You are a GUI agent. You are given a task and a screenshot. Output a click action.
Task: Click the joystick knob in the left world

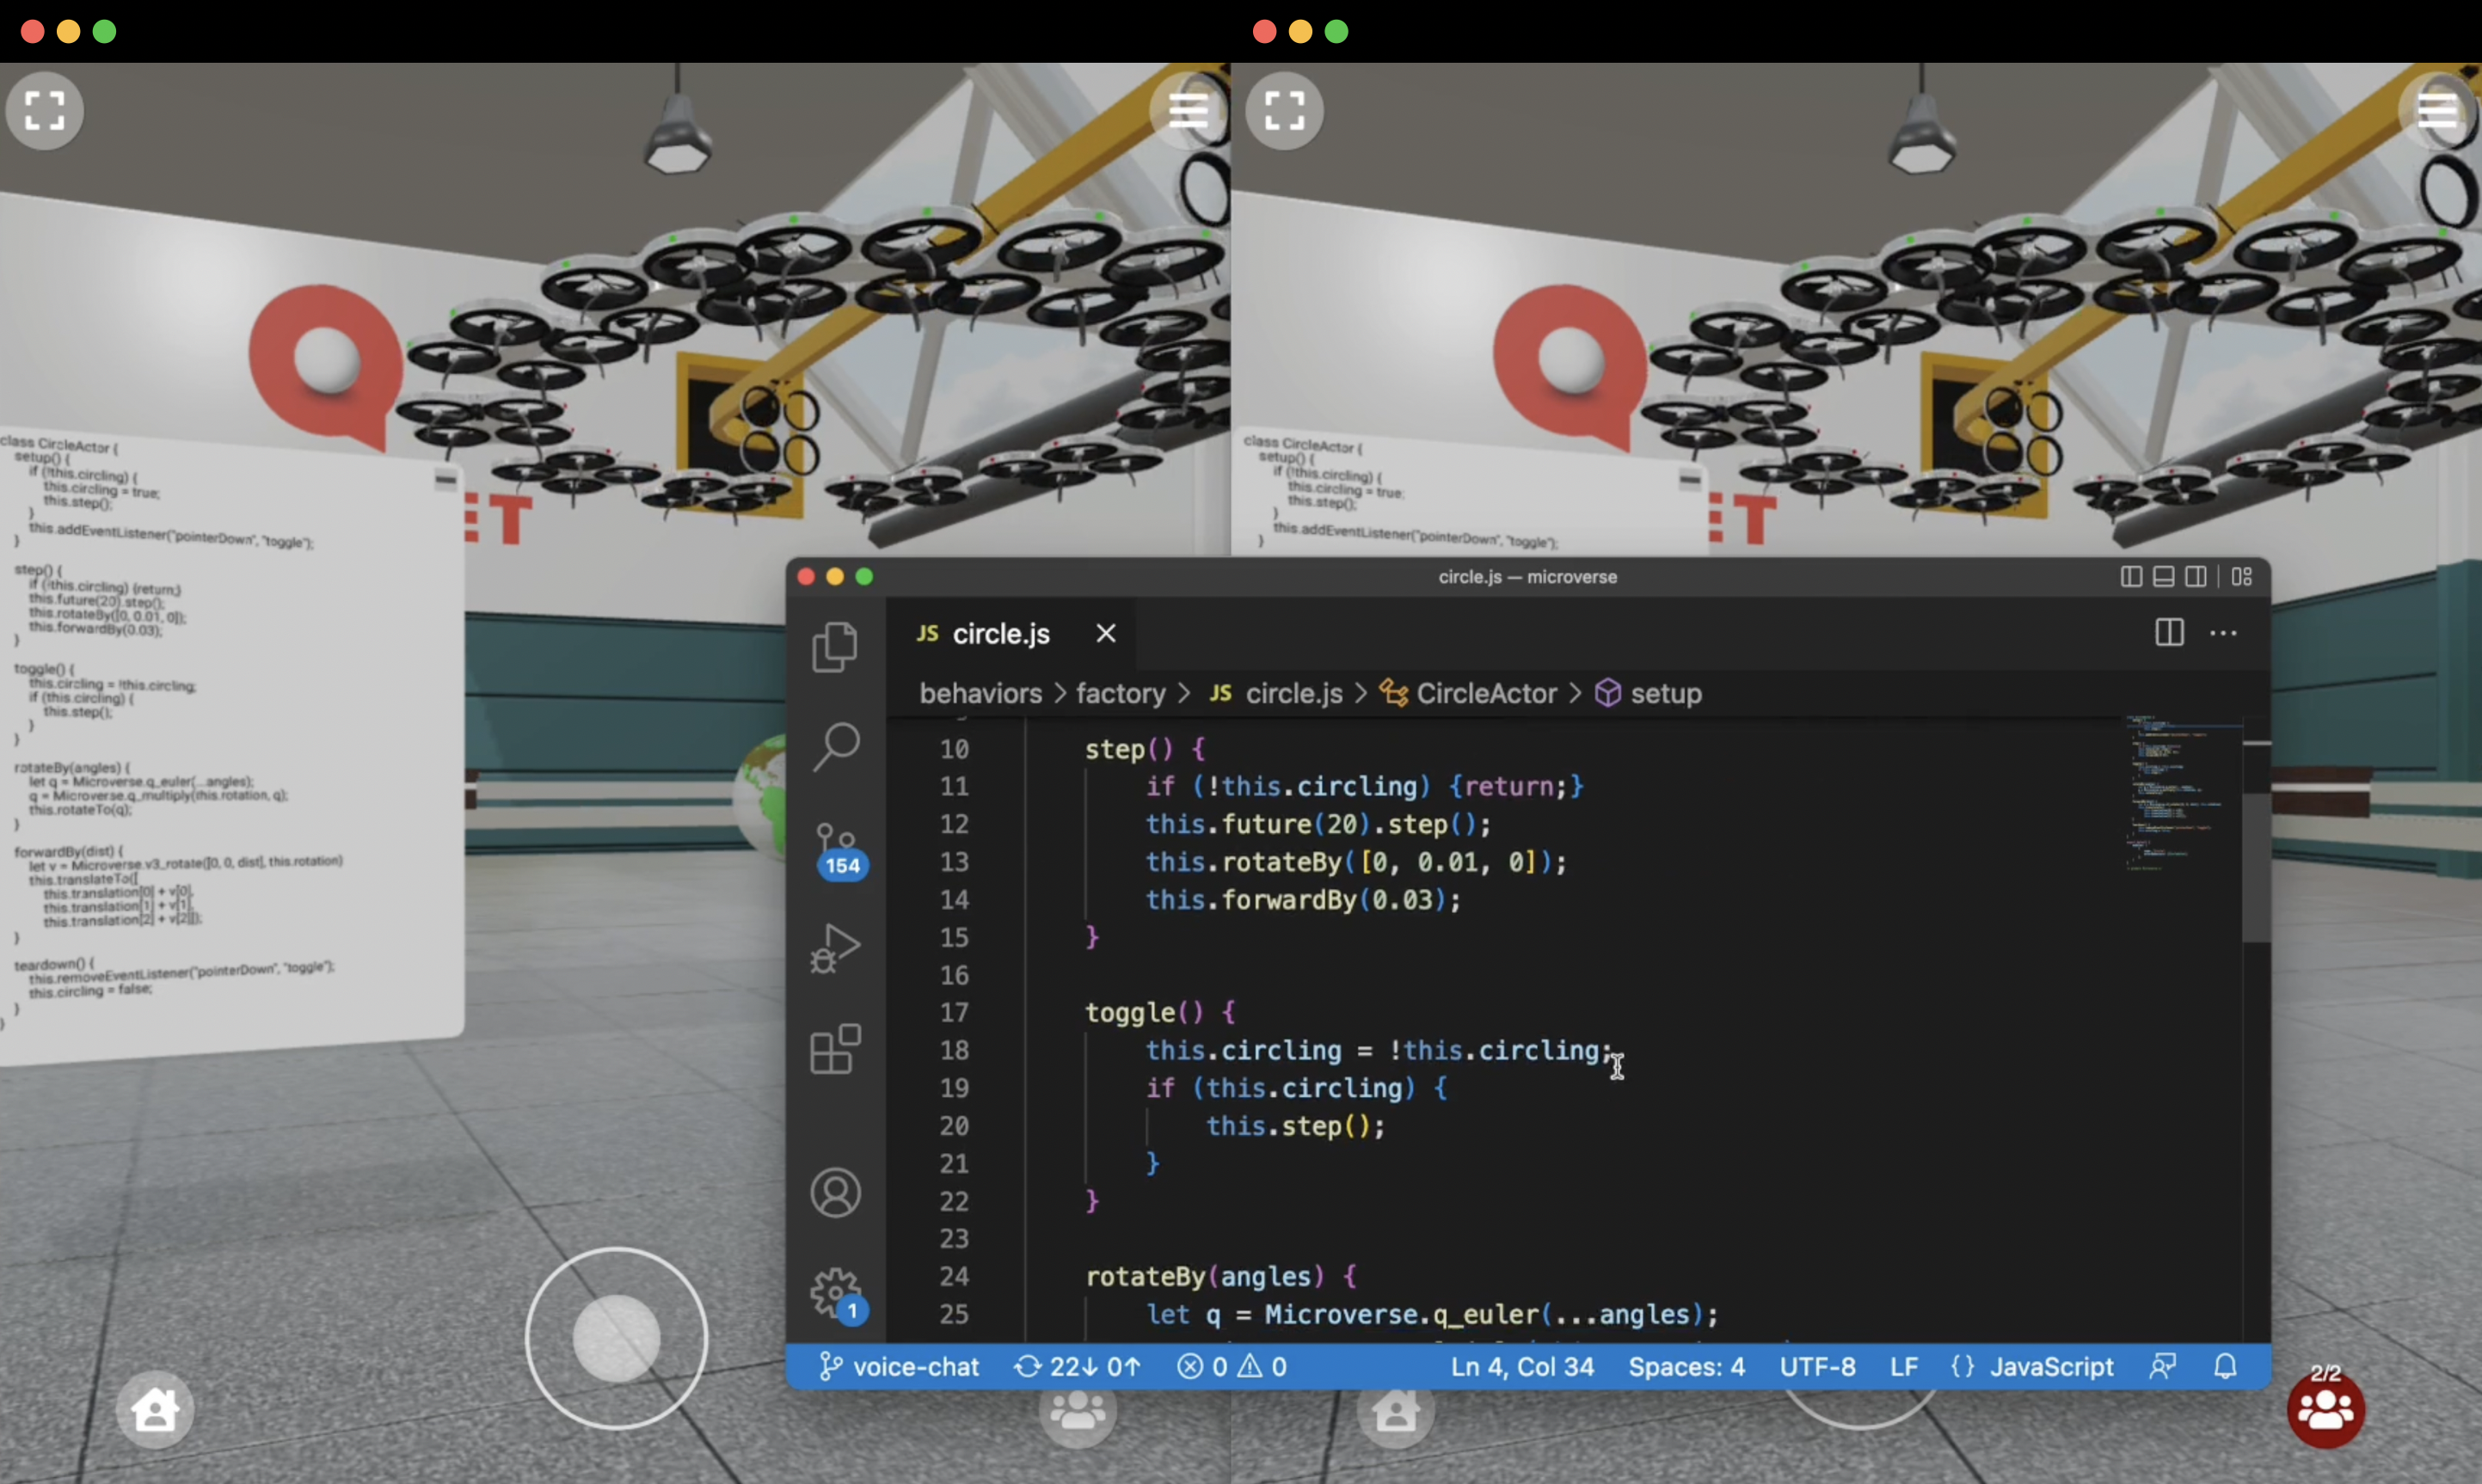point(616,1338)
